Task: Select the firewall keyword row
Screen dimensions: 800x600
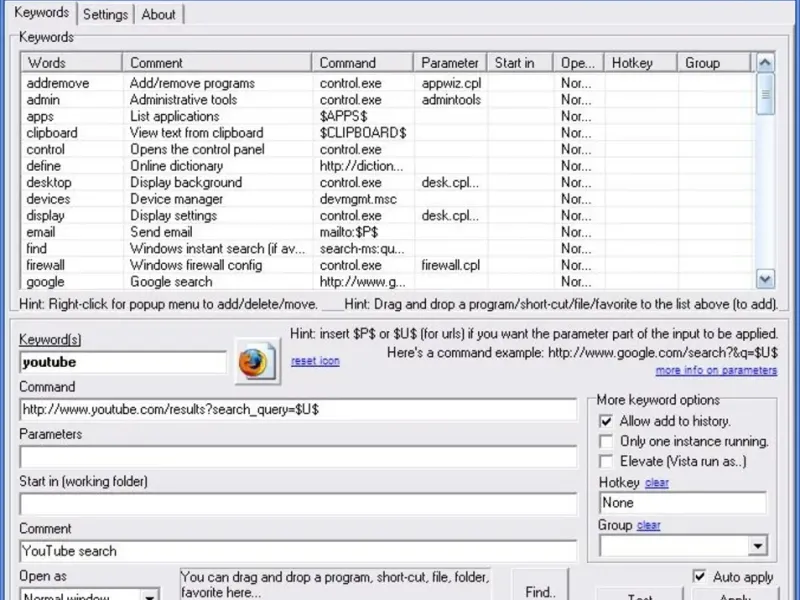Action: pyautogui.click(x=387, y=265)
